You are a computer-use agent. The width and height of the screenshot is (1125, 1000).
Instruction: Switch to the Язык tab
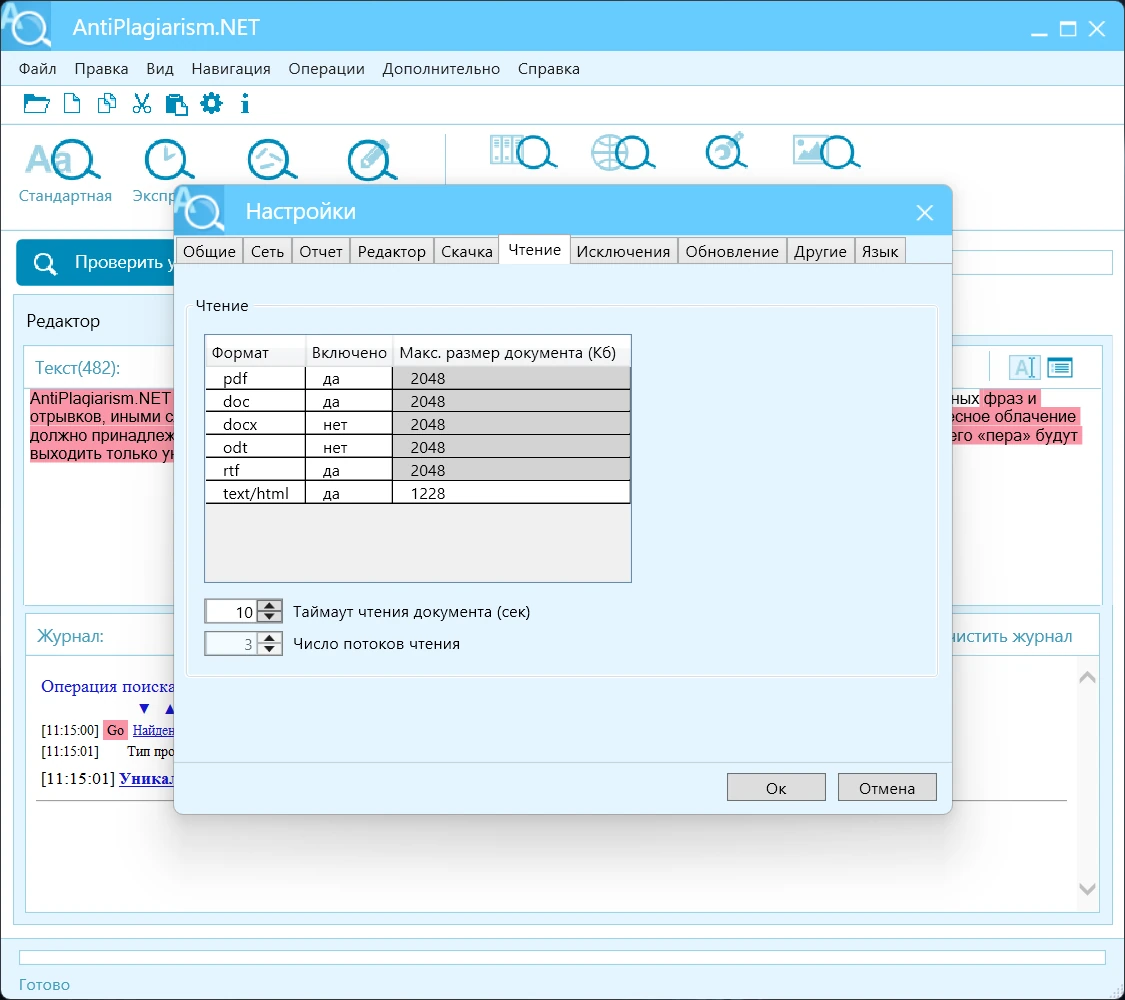[880, 251]
